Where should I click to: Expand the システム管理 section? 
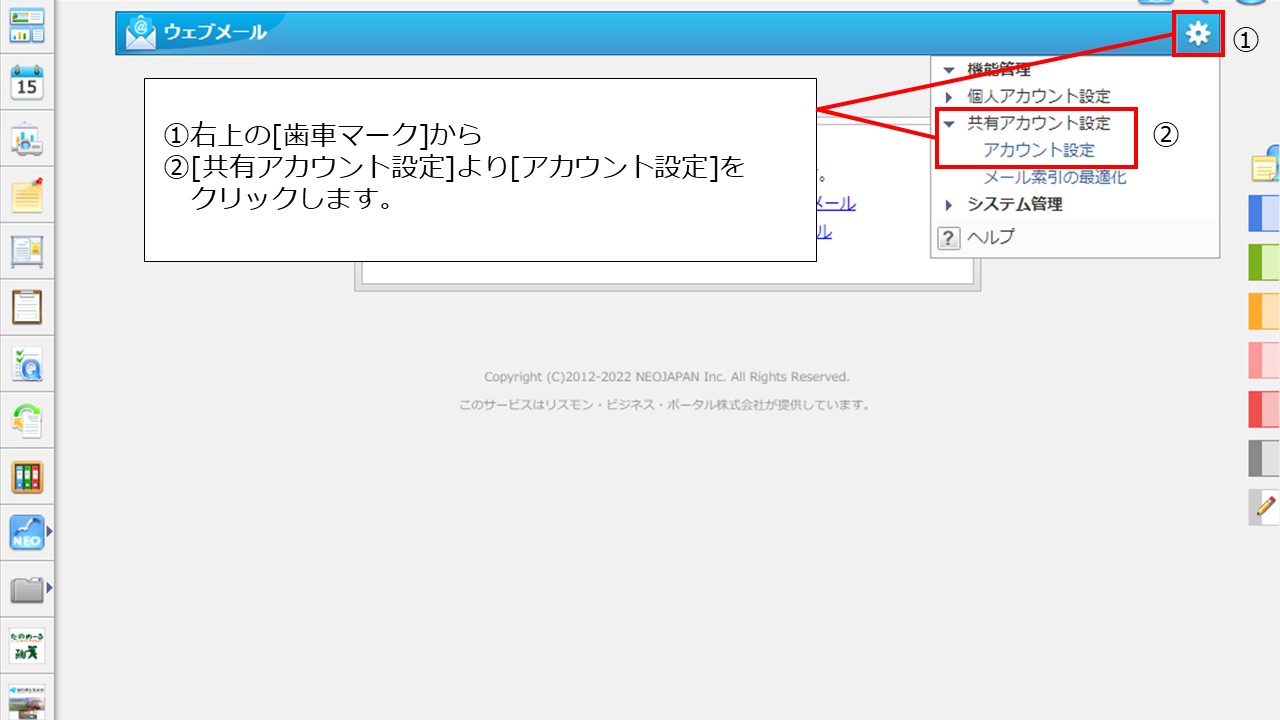tap(949, 205)
